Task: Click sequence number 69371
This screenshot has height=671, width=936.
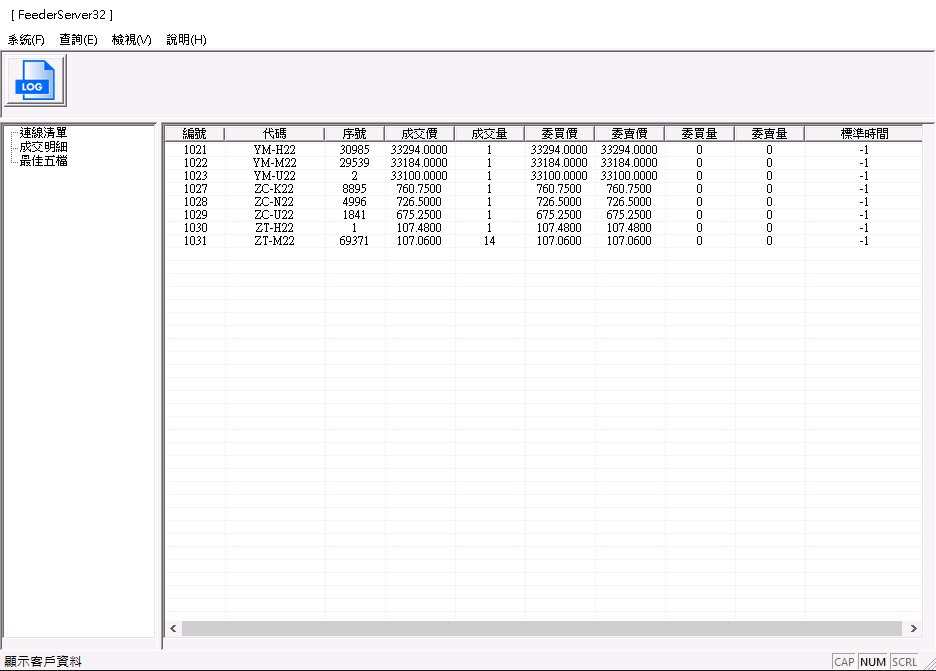Action: click(355, 241)
